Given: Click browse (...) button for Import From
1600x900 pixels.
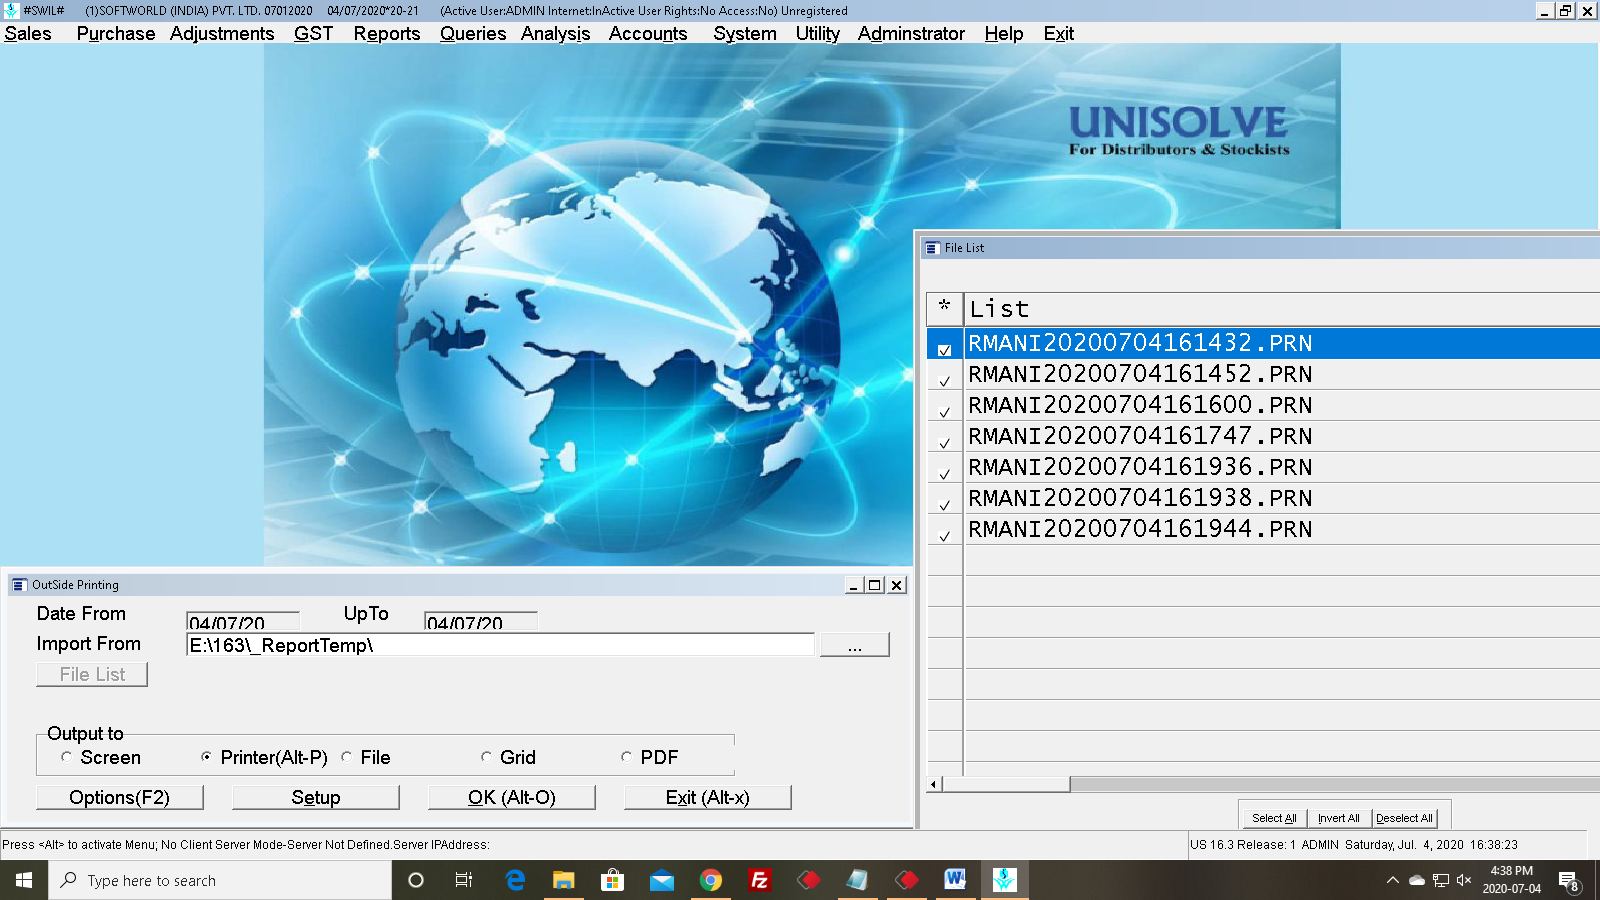Looking at the screenshot, I should coord(854,645).
